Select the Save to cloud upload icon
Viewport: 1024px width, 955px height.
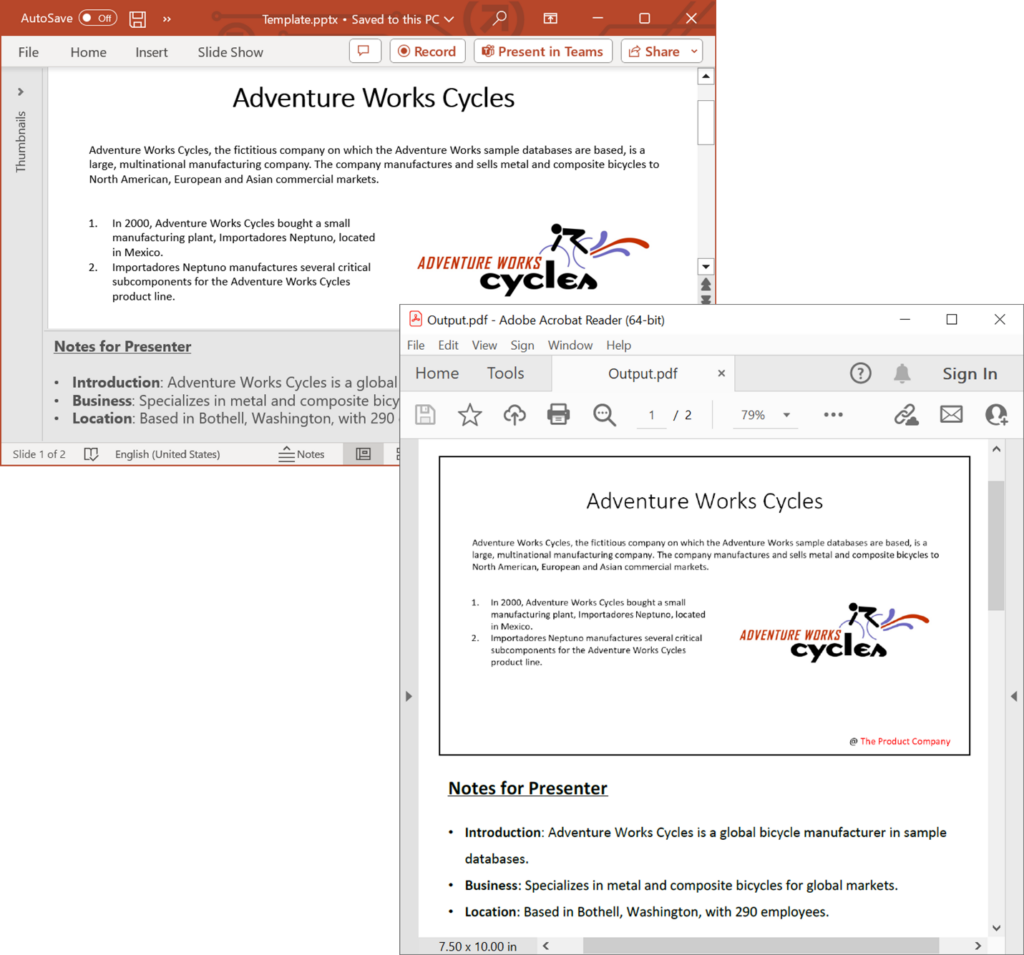pos(514,414)
